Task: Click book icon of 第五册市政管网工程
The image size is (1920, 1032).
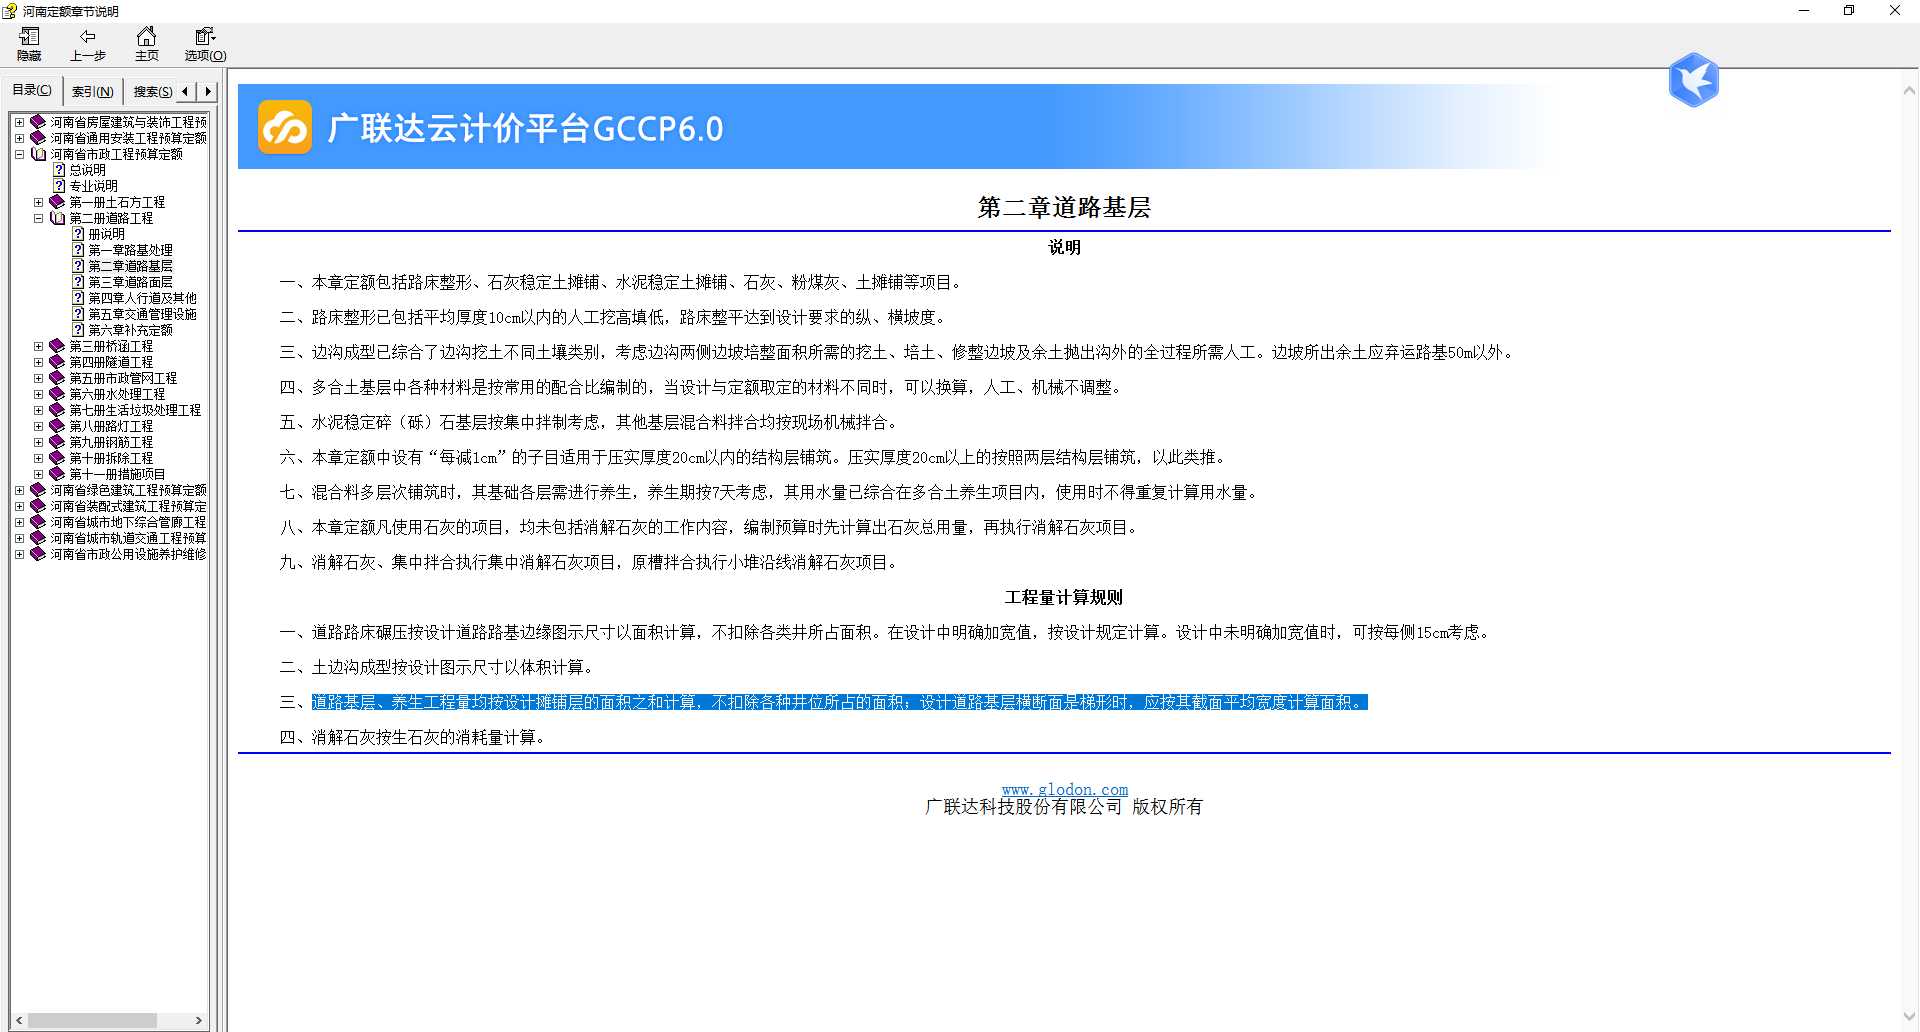Action: click(x=57, y=378)
